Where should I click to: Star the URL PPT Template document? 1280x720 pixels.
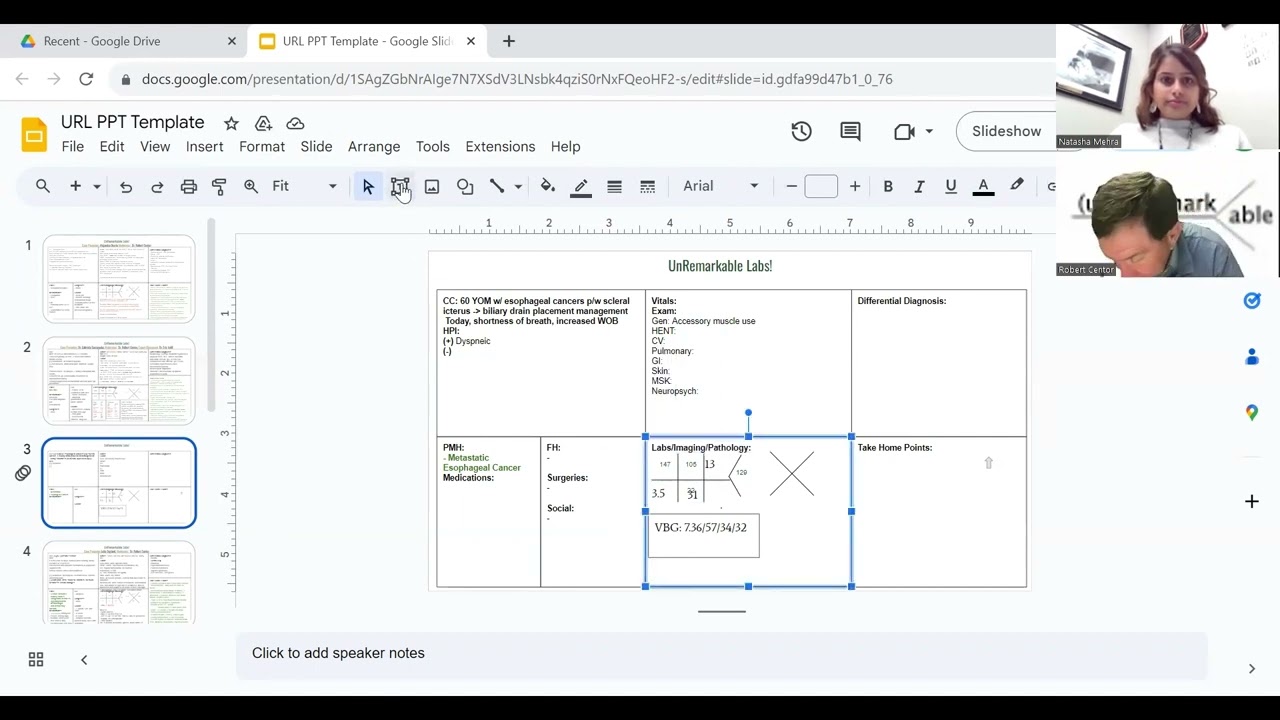pyautogui.click(x=231, y=123)
